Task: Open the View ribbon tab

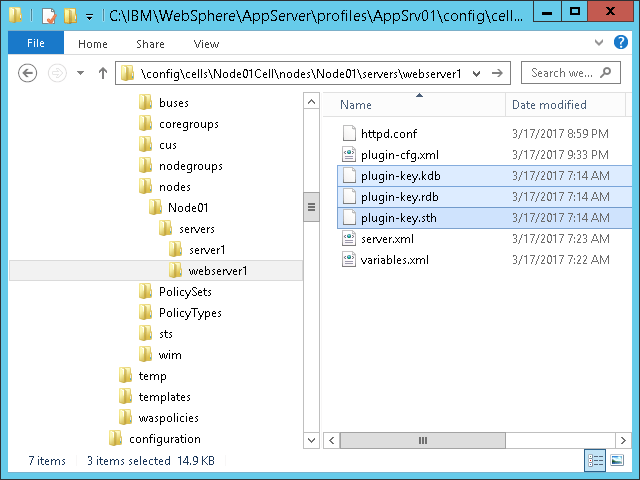Action: point(206,44)
